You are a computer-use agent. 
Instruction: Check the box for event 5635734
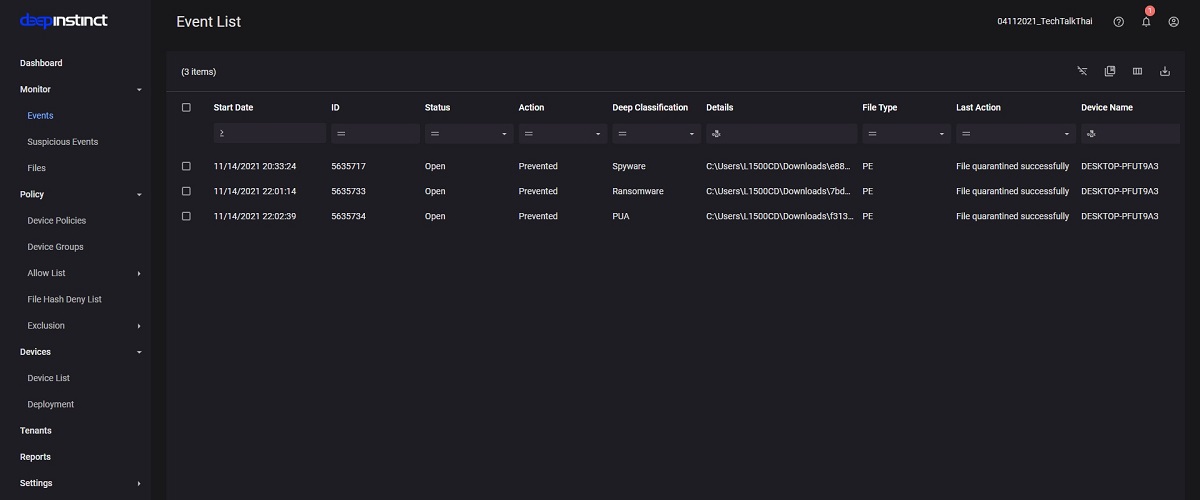[186, 216]
